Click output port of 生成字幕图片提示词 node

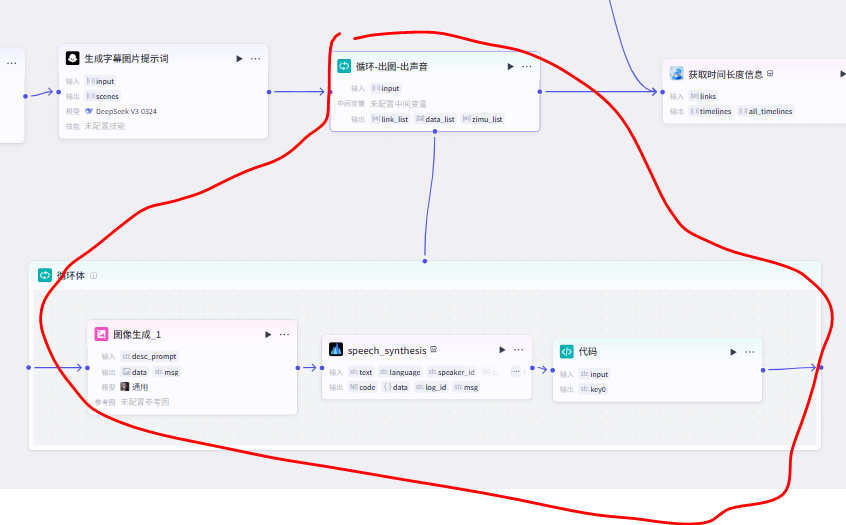(x=269, y=92)
